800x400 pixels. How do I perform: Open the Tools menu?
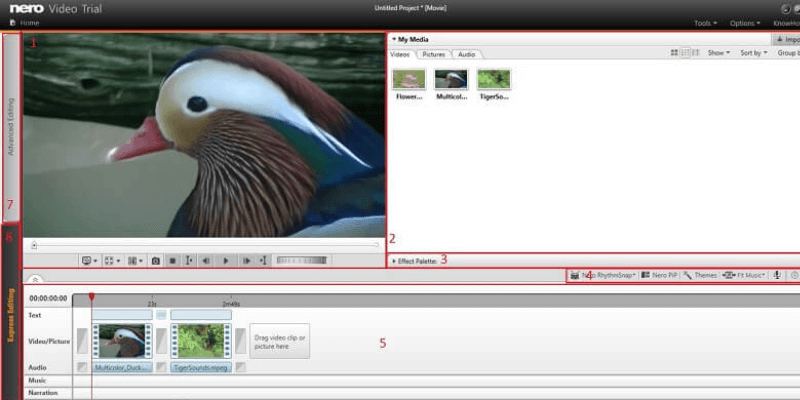coord(705,23)
